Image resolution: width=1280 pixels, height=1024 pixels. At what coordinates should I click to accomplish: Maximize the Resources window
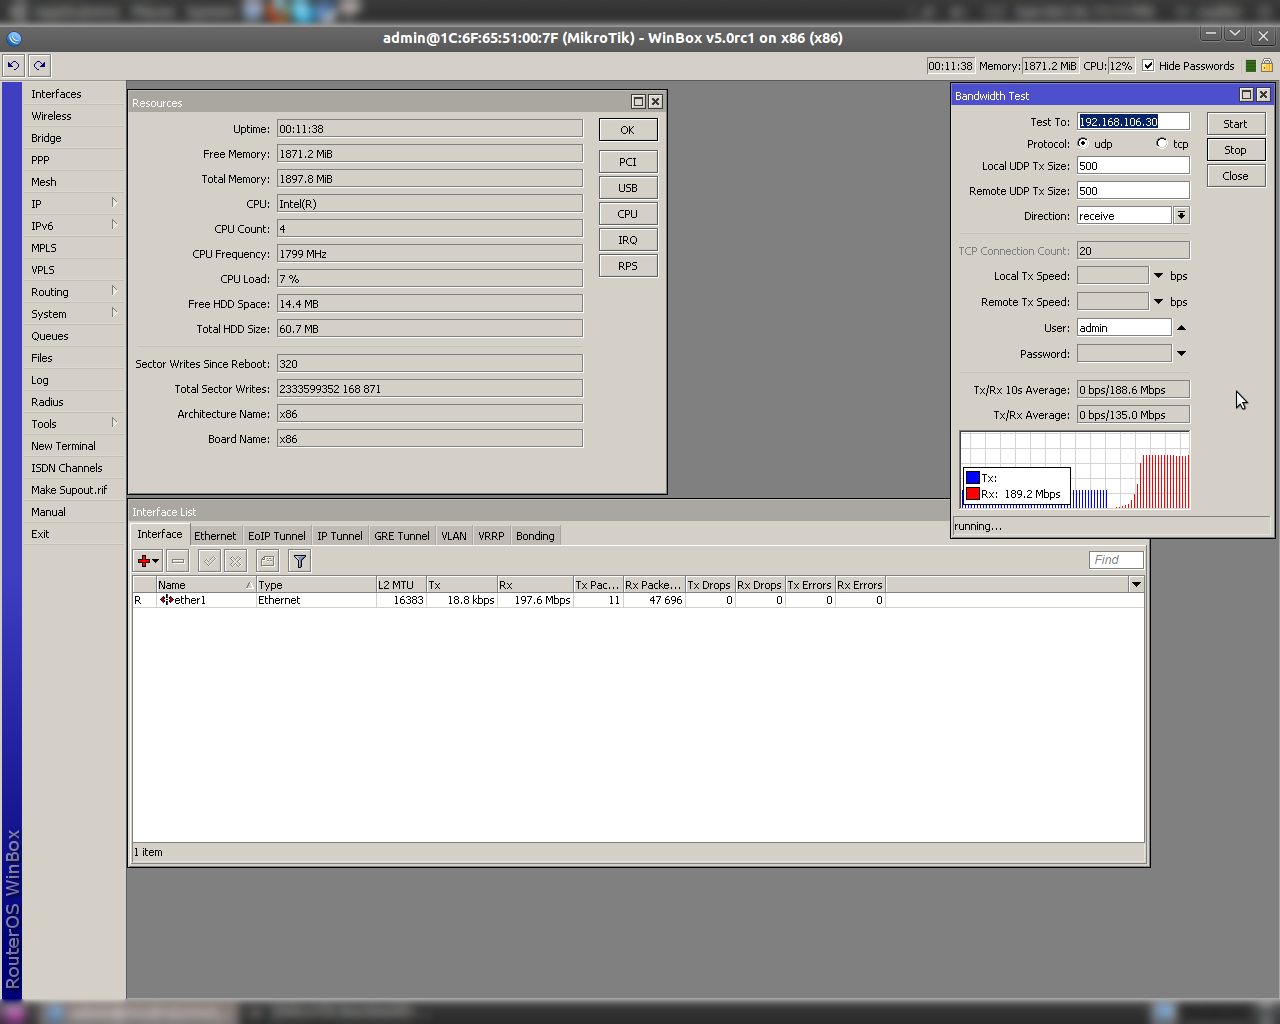coord(638,102)
